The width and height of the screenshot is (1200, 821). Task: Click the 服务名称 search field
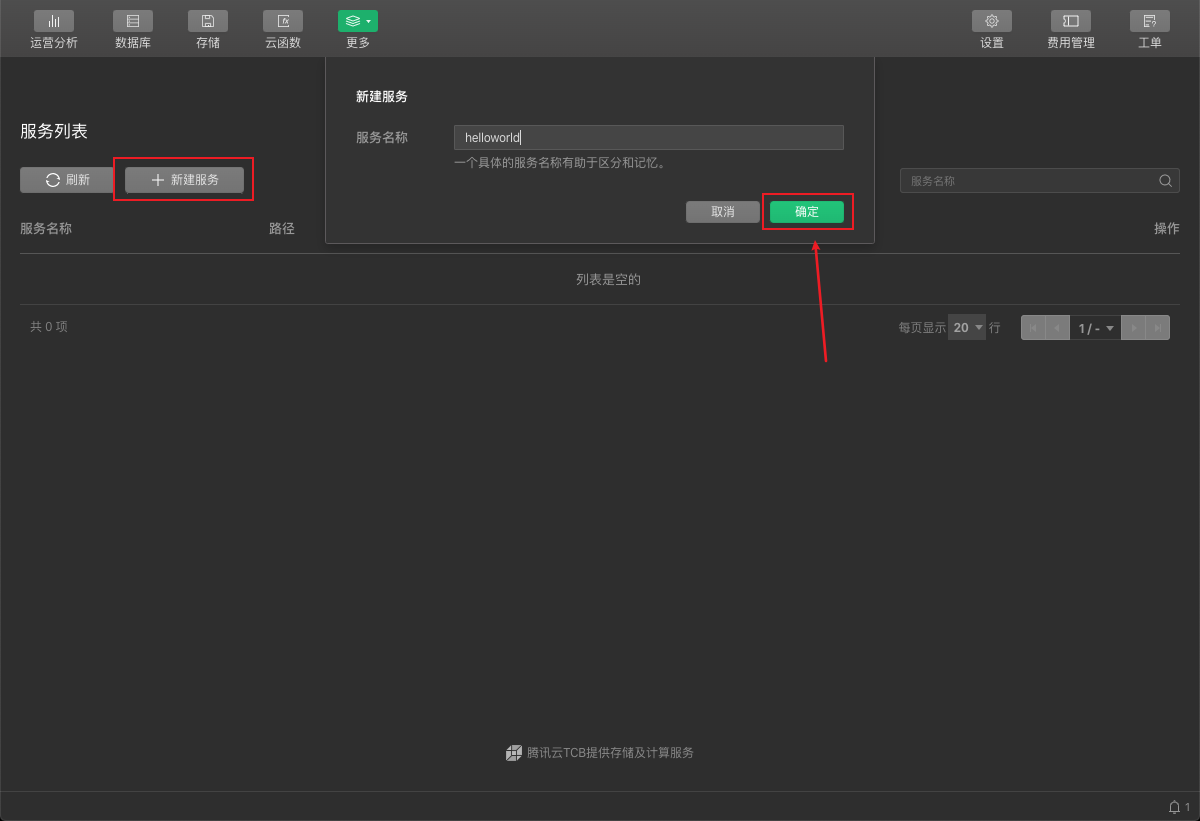tap(1028, 181)
